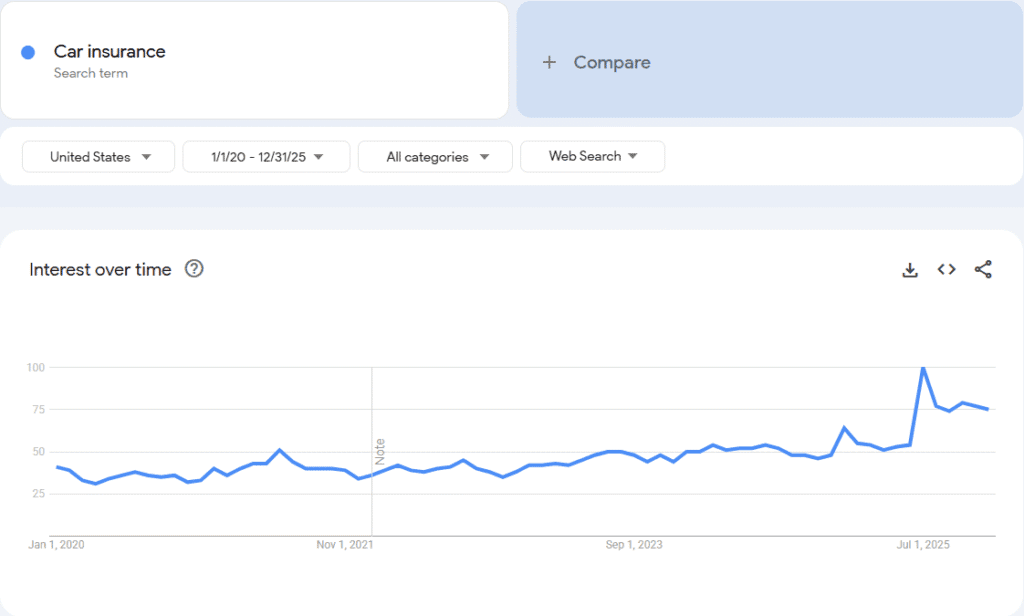The image size is (1024, 616).
Task: Click the caret arrow beside Web Search
Action: [632, 156]
